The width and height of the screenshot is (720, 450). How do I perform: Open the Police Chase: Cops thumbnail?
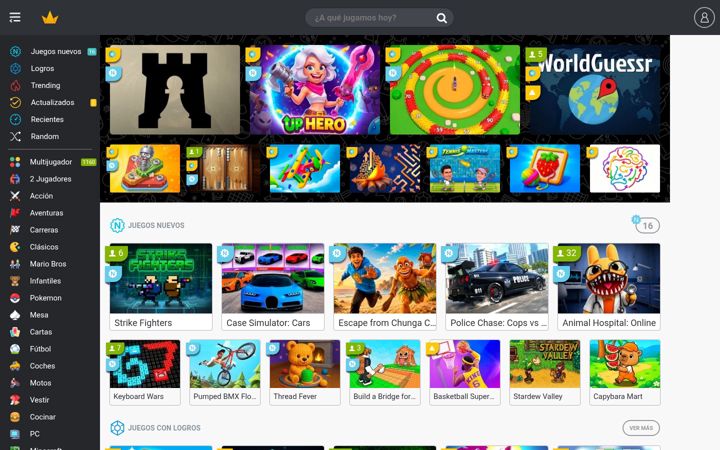pos(497,278)
